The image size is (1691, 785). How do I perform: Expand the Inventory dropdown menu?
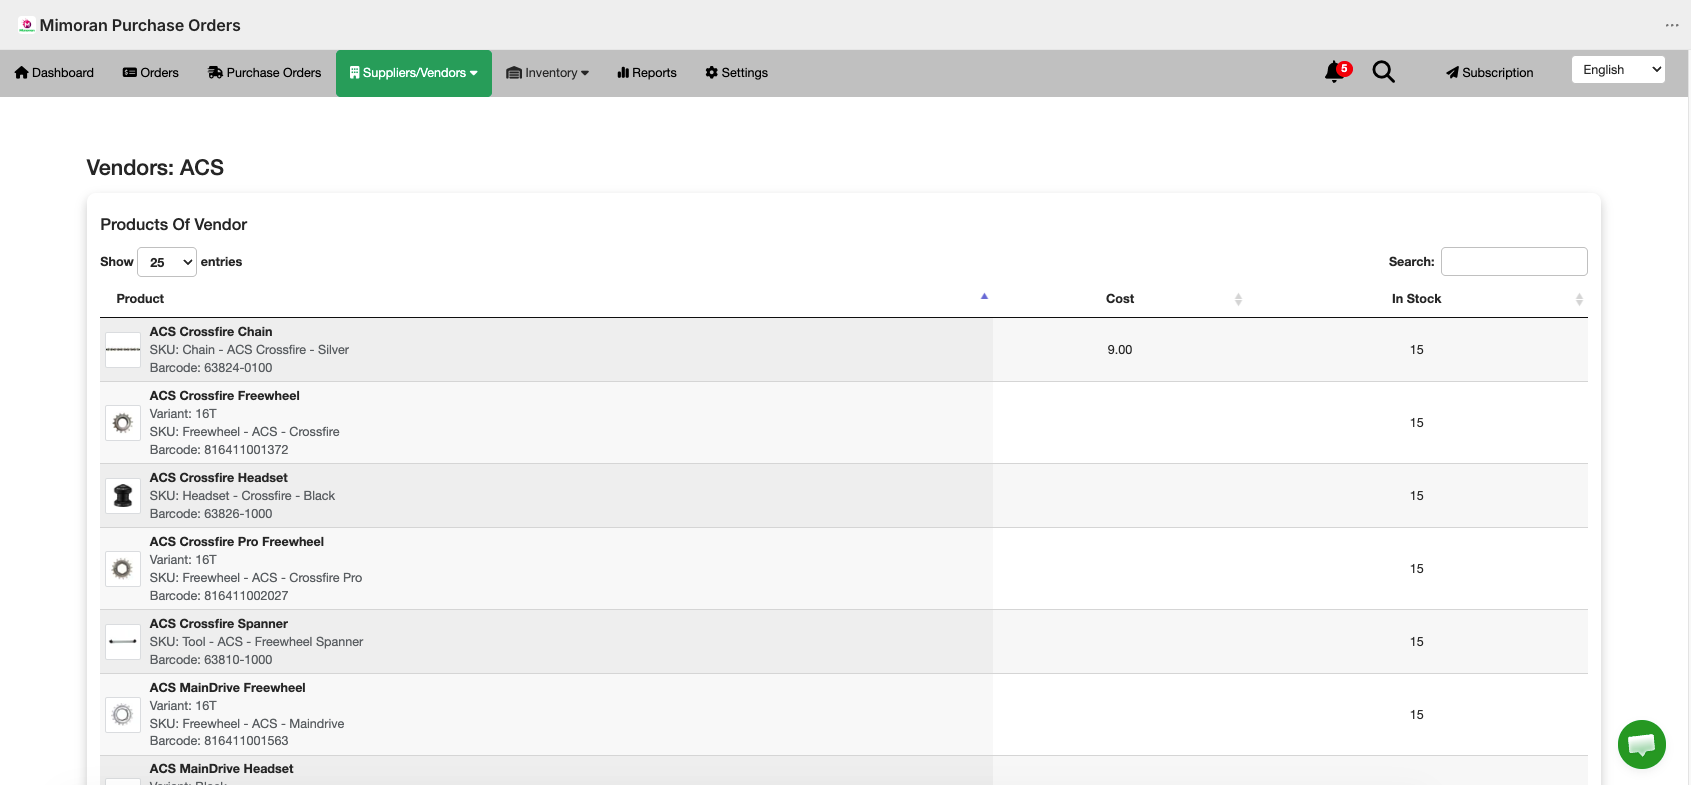(x=548, y=73)
